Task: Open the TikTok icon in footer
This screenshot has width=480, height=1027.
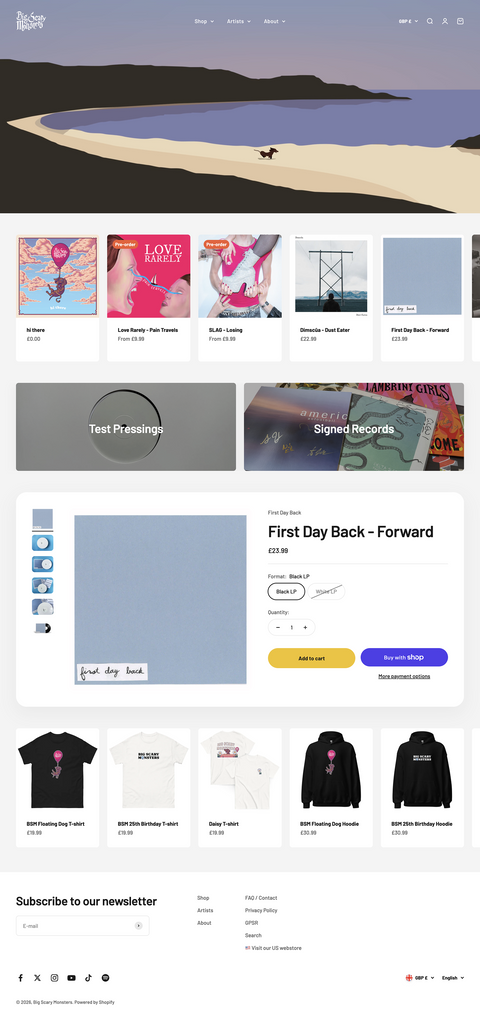Action: coord(88,978)
